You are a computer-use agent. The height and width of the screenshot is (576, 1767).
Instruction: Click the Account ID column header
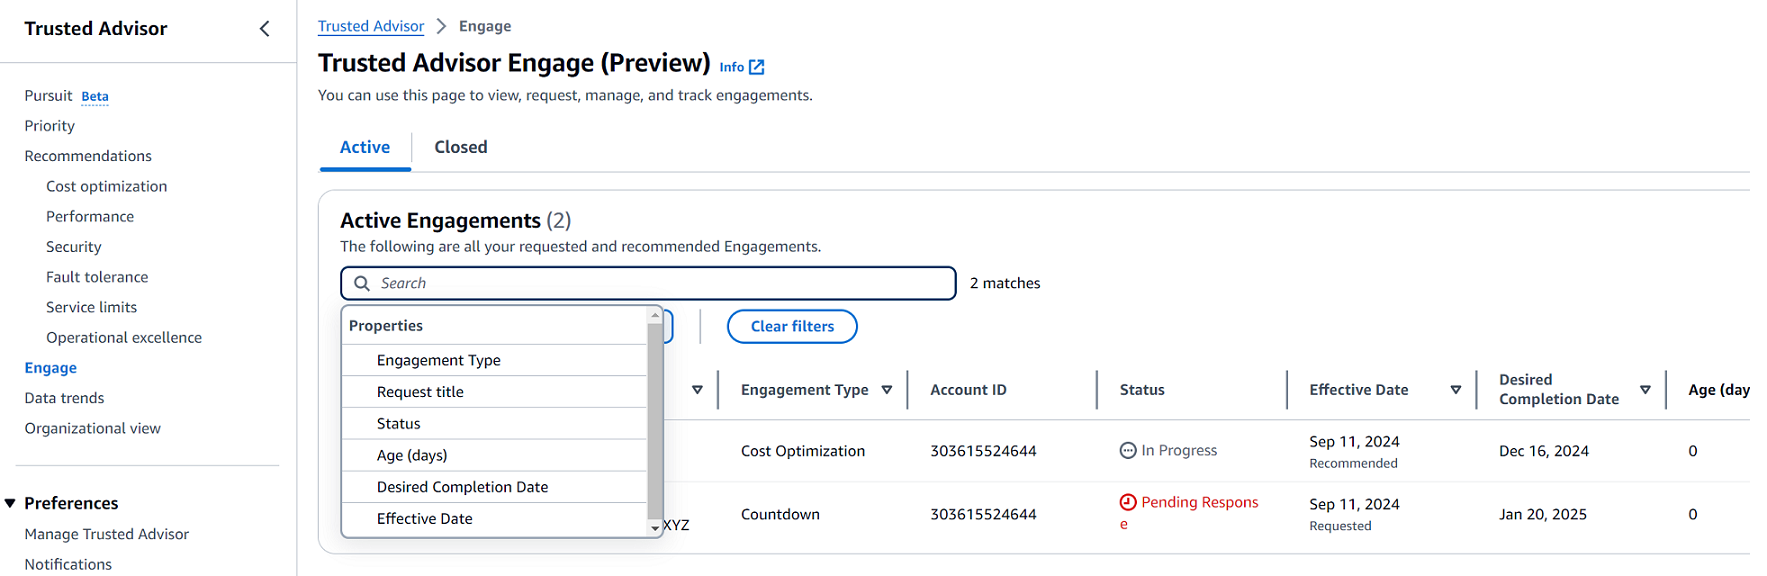point(968,390)
